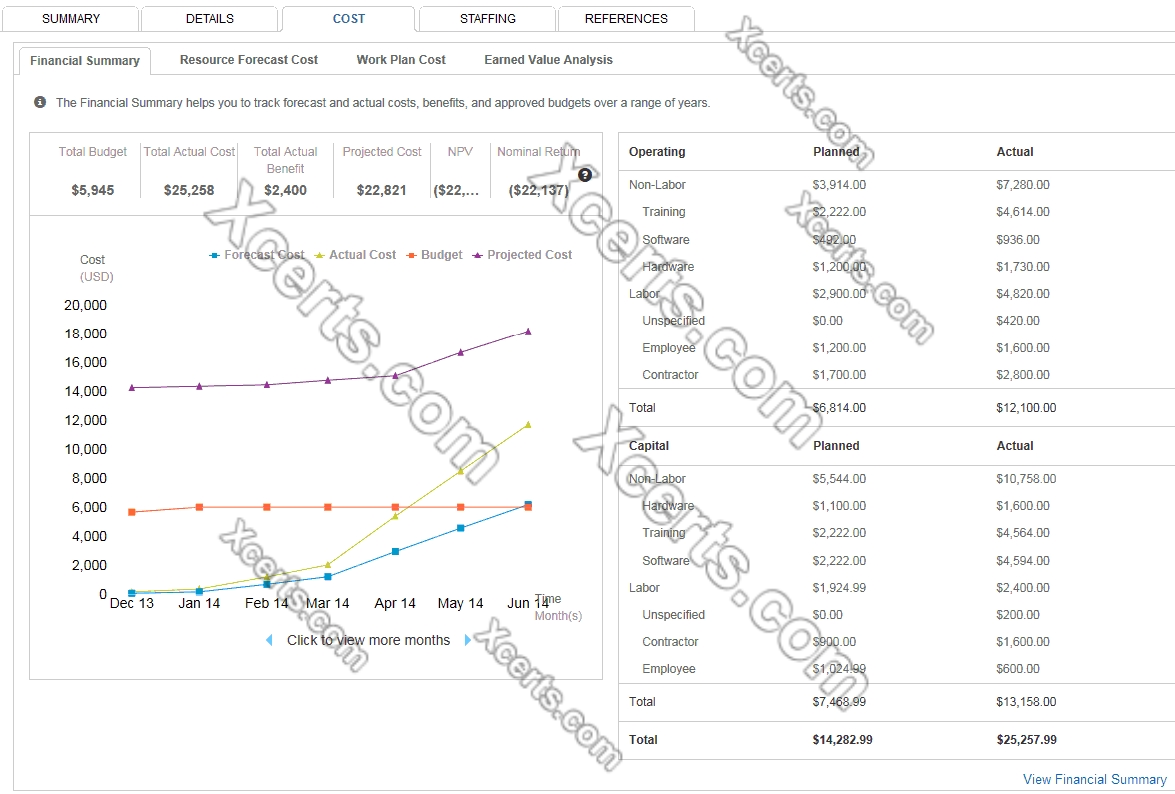Screen dimensions: 1175x794
Task: Click the 'Click to view more months' text
Action: (369, 640)
